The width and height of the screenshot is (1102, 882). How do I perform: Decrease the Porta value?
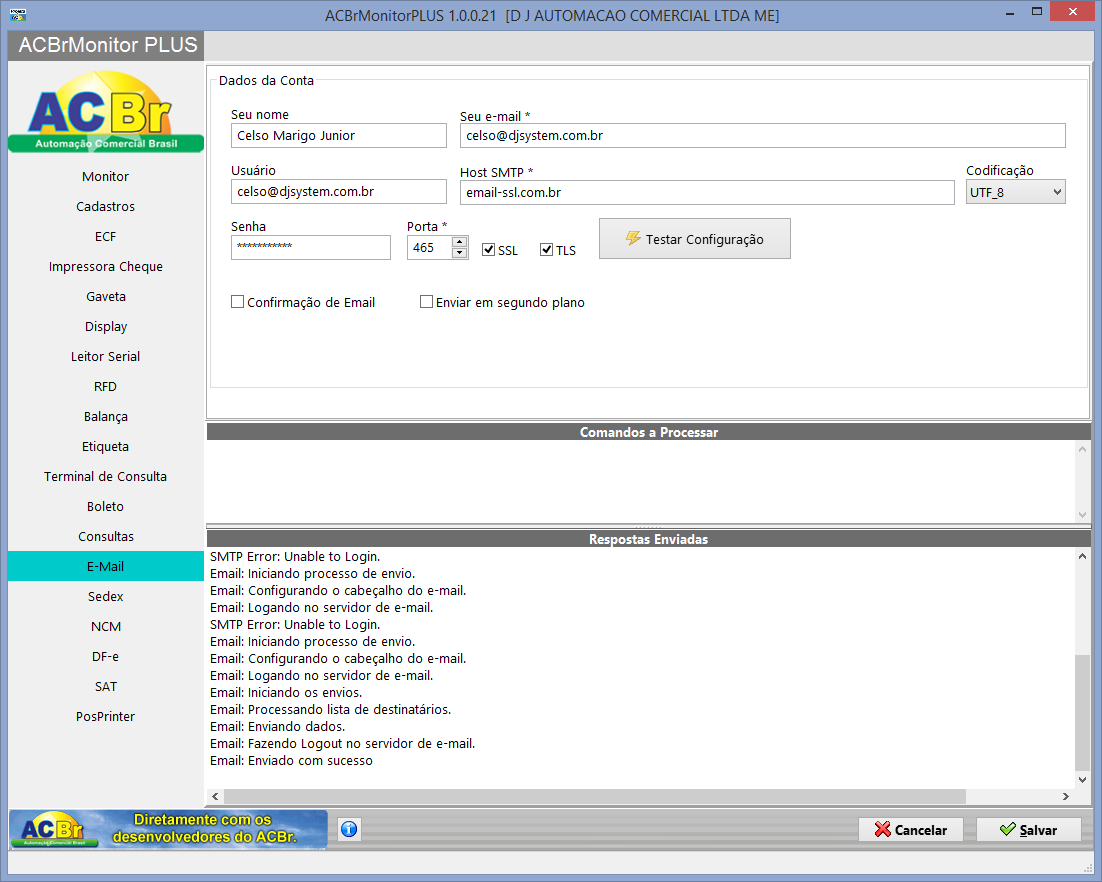click(x=460, y=253)
